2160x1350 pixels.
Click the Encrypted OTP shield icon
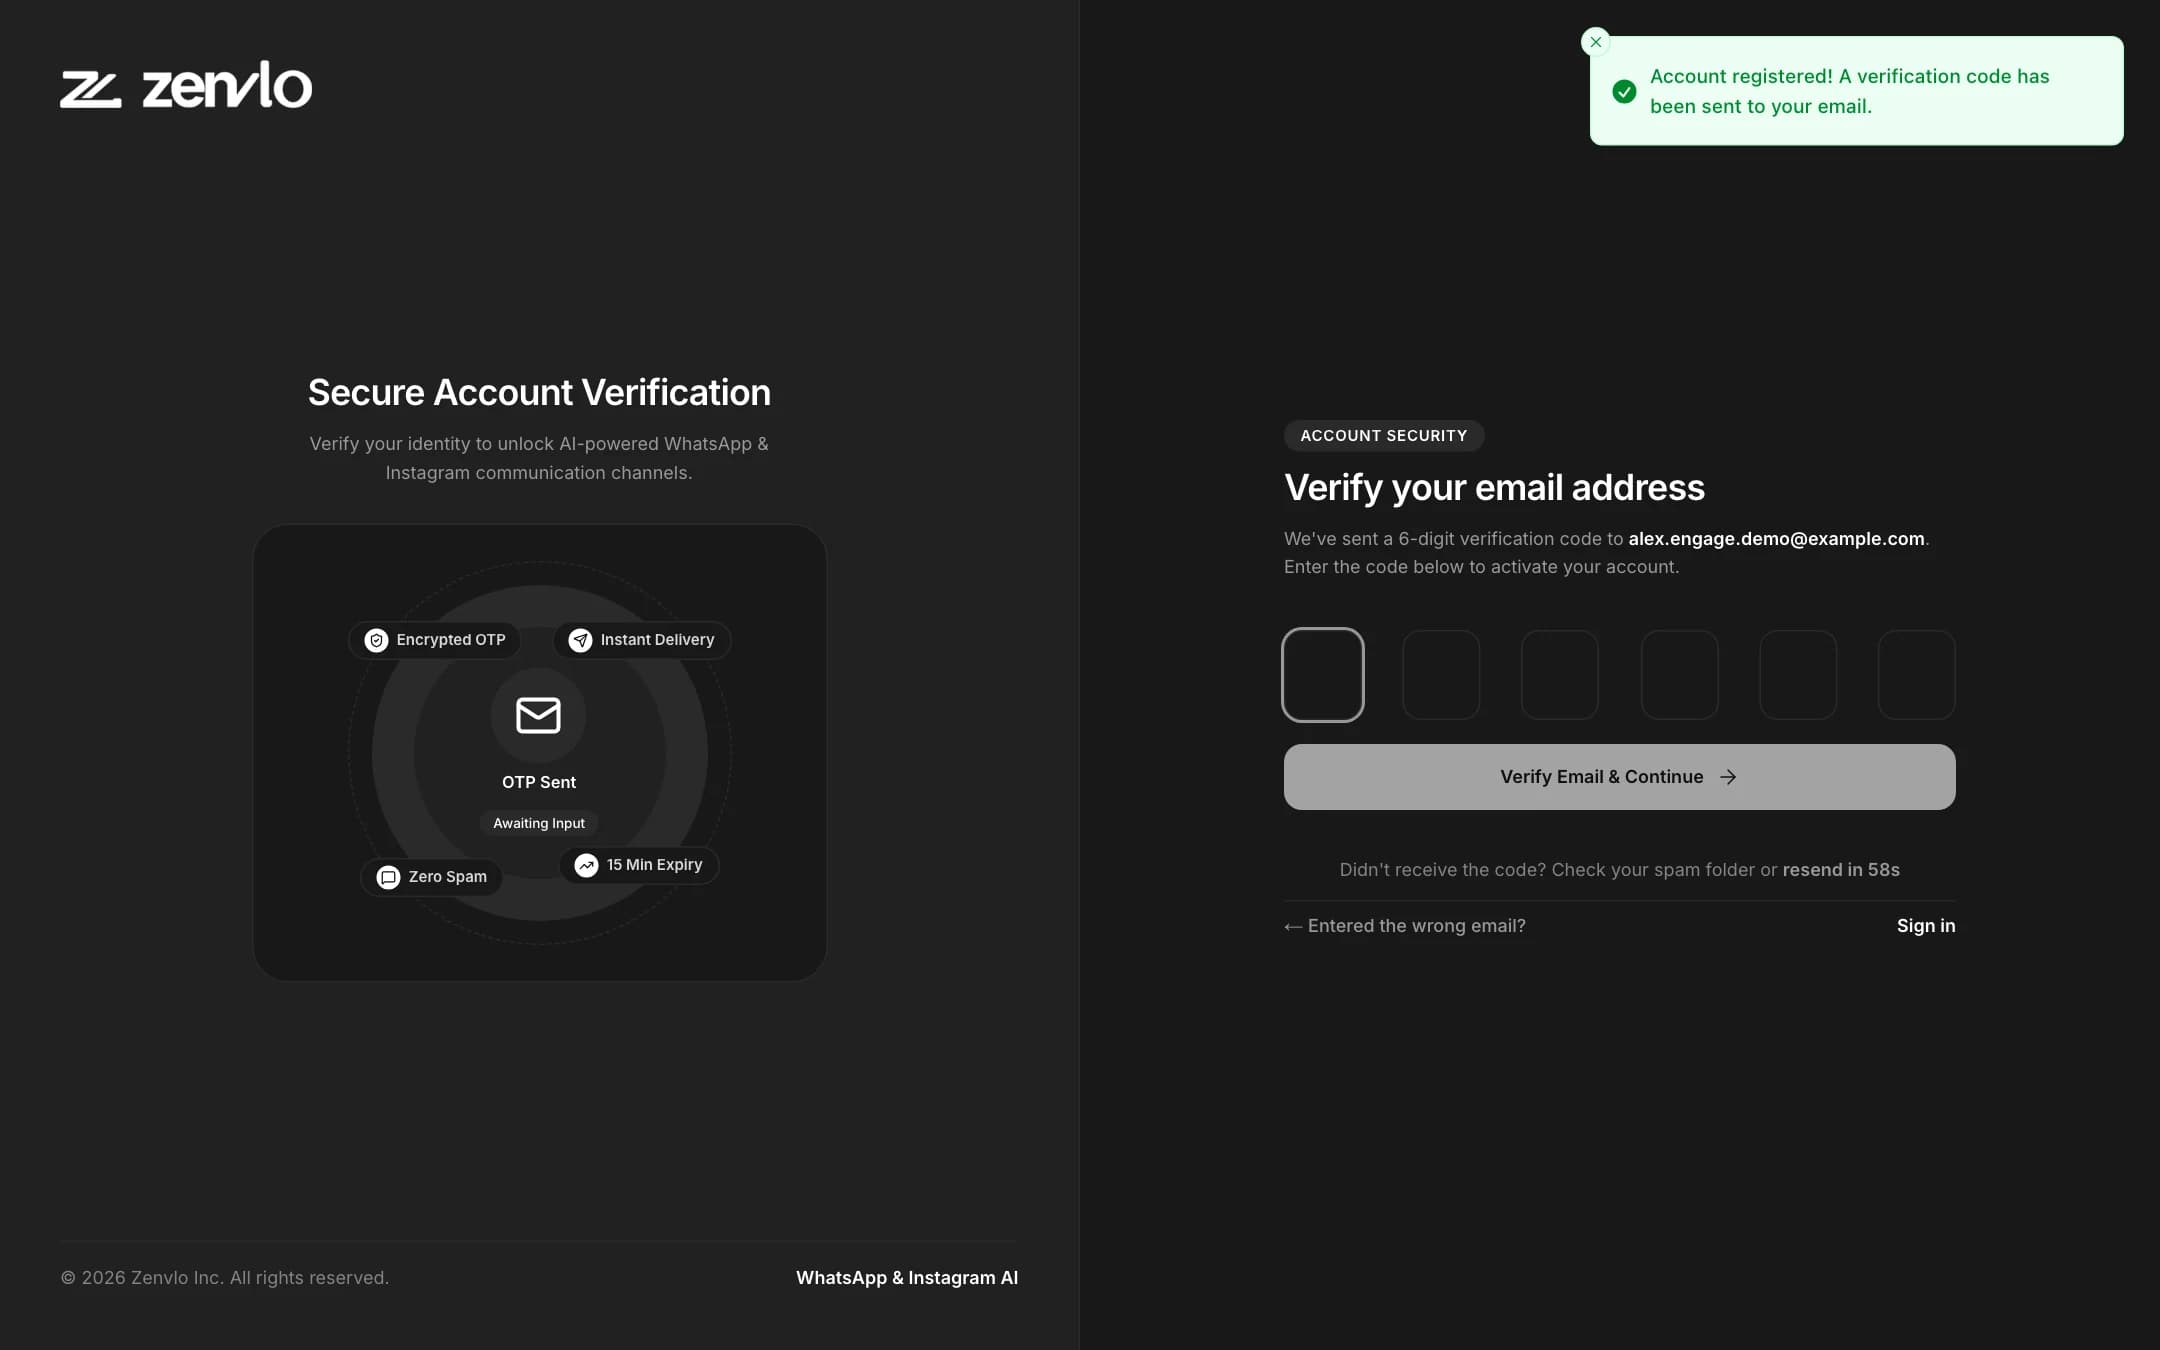tap(376, 640)
